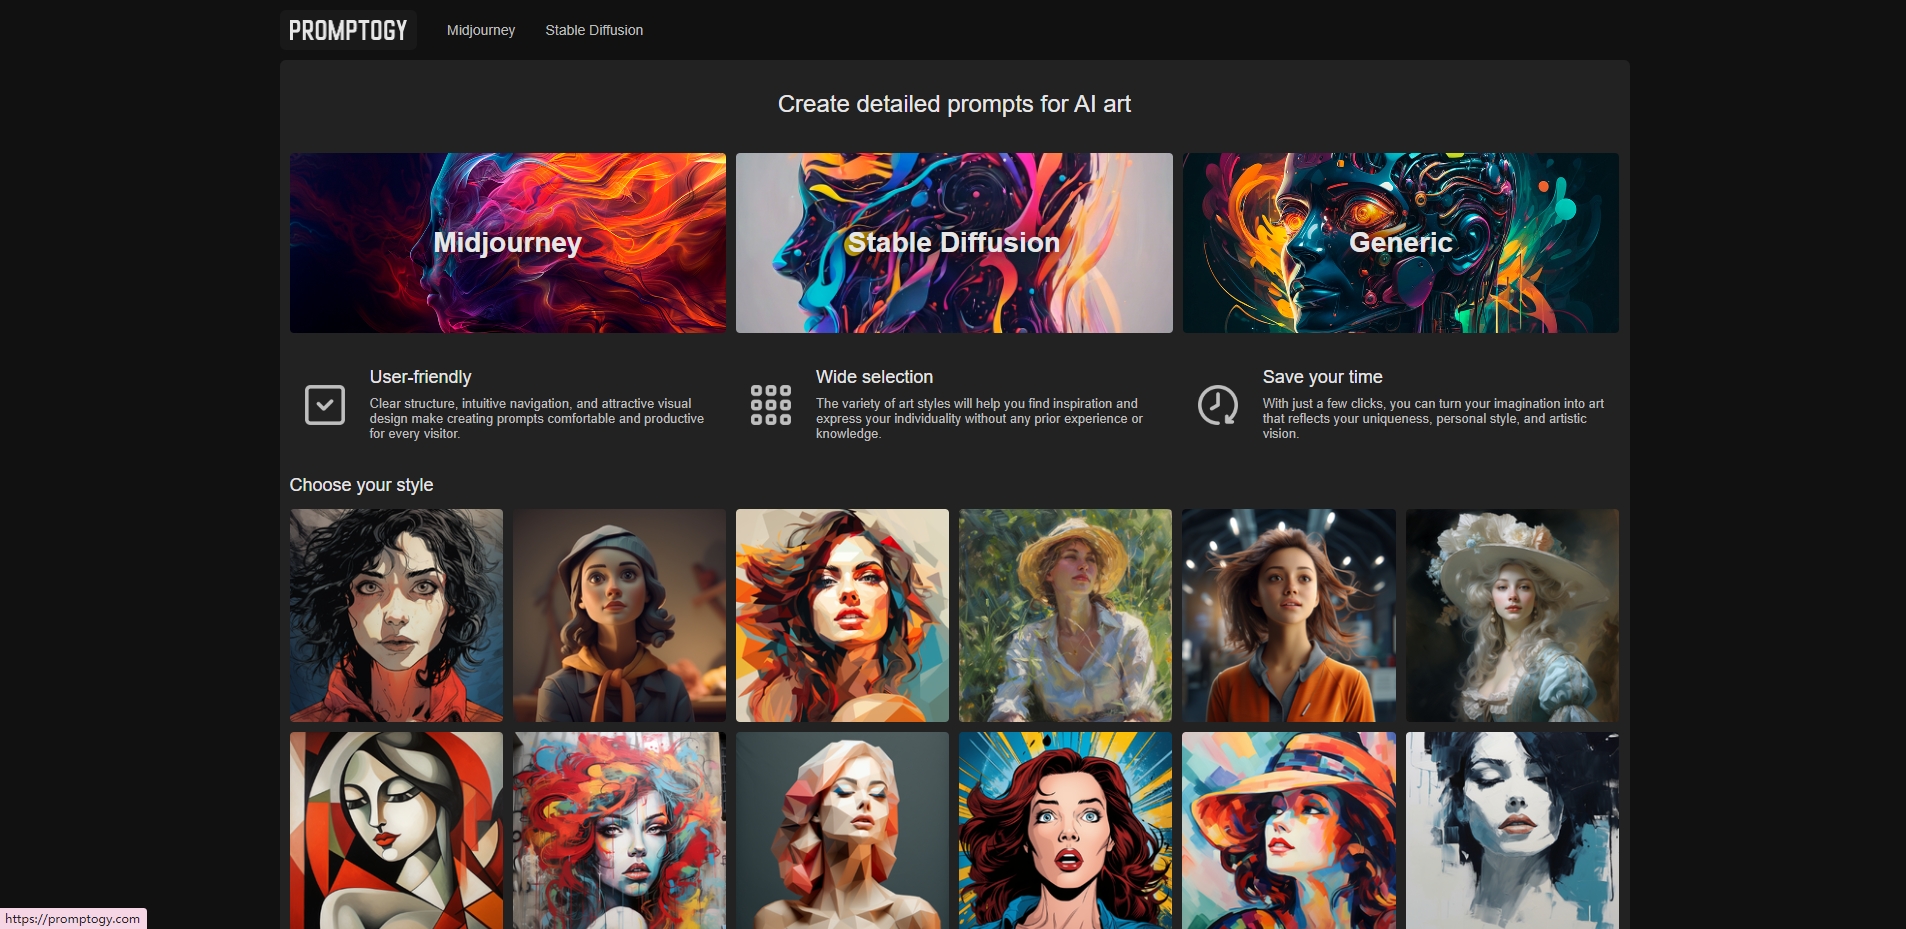Viewport: 1906px width, 929px height.
Task: Open Stable Diffusion in top navigation
Action: [594, 30]
